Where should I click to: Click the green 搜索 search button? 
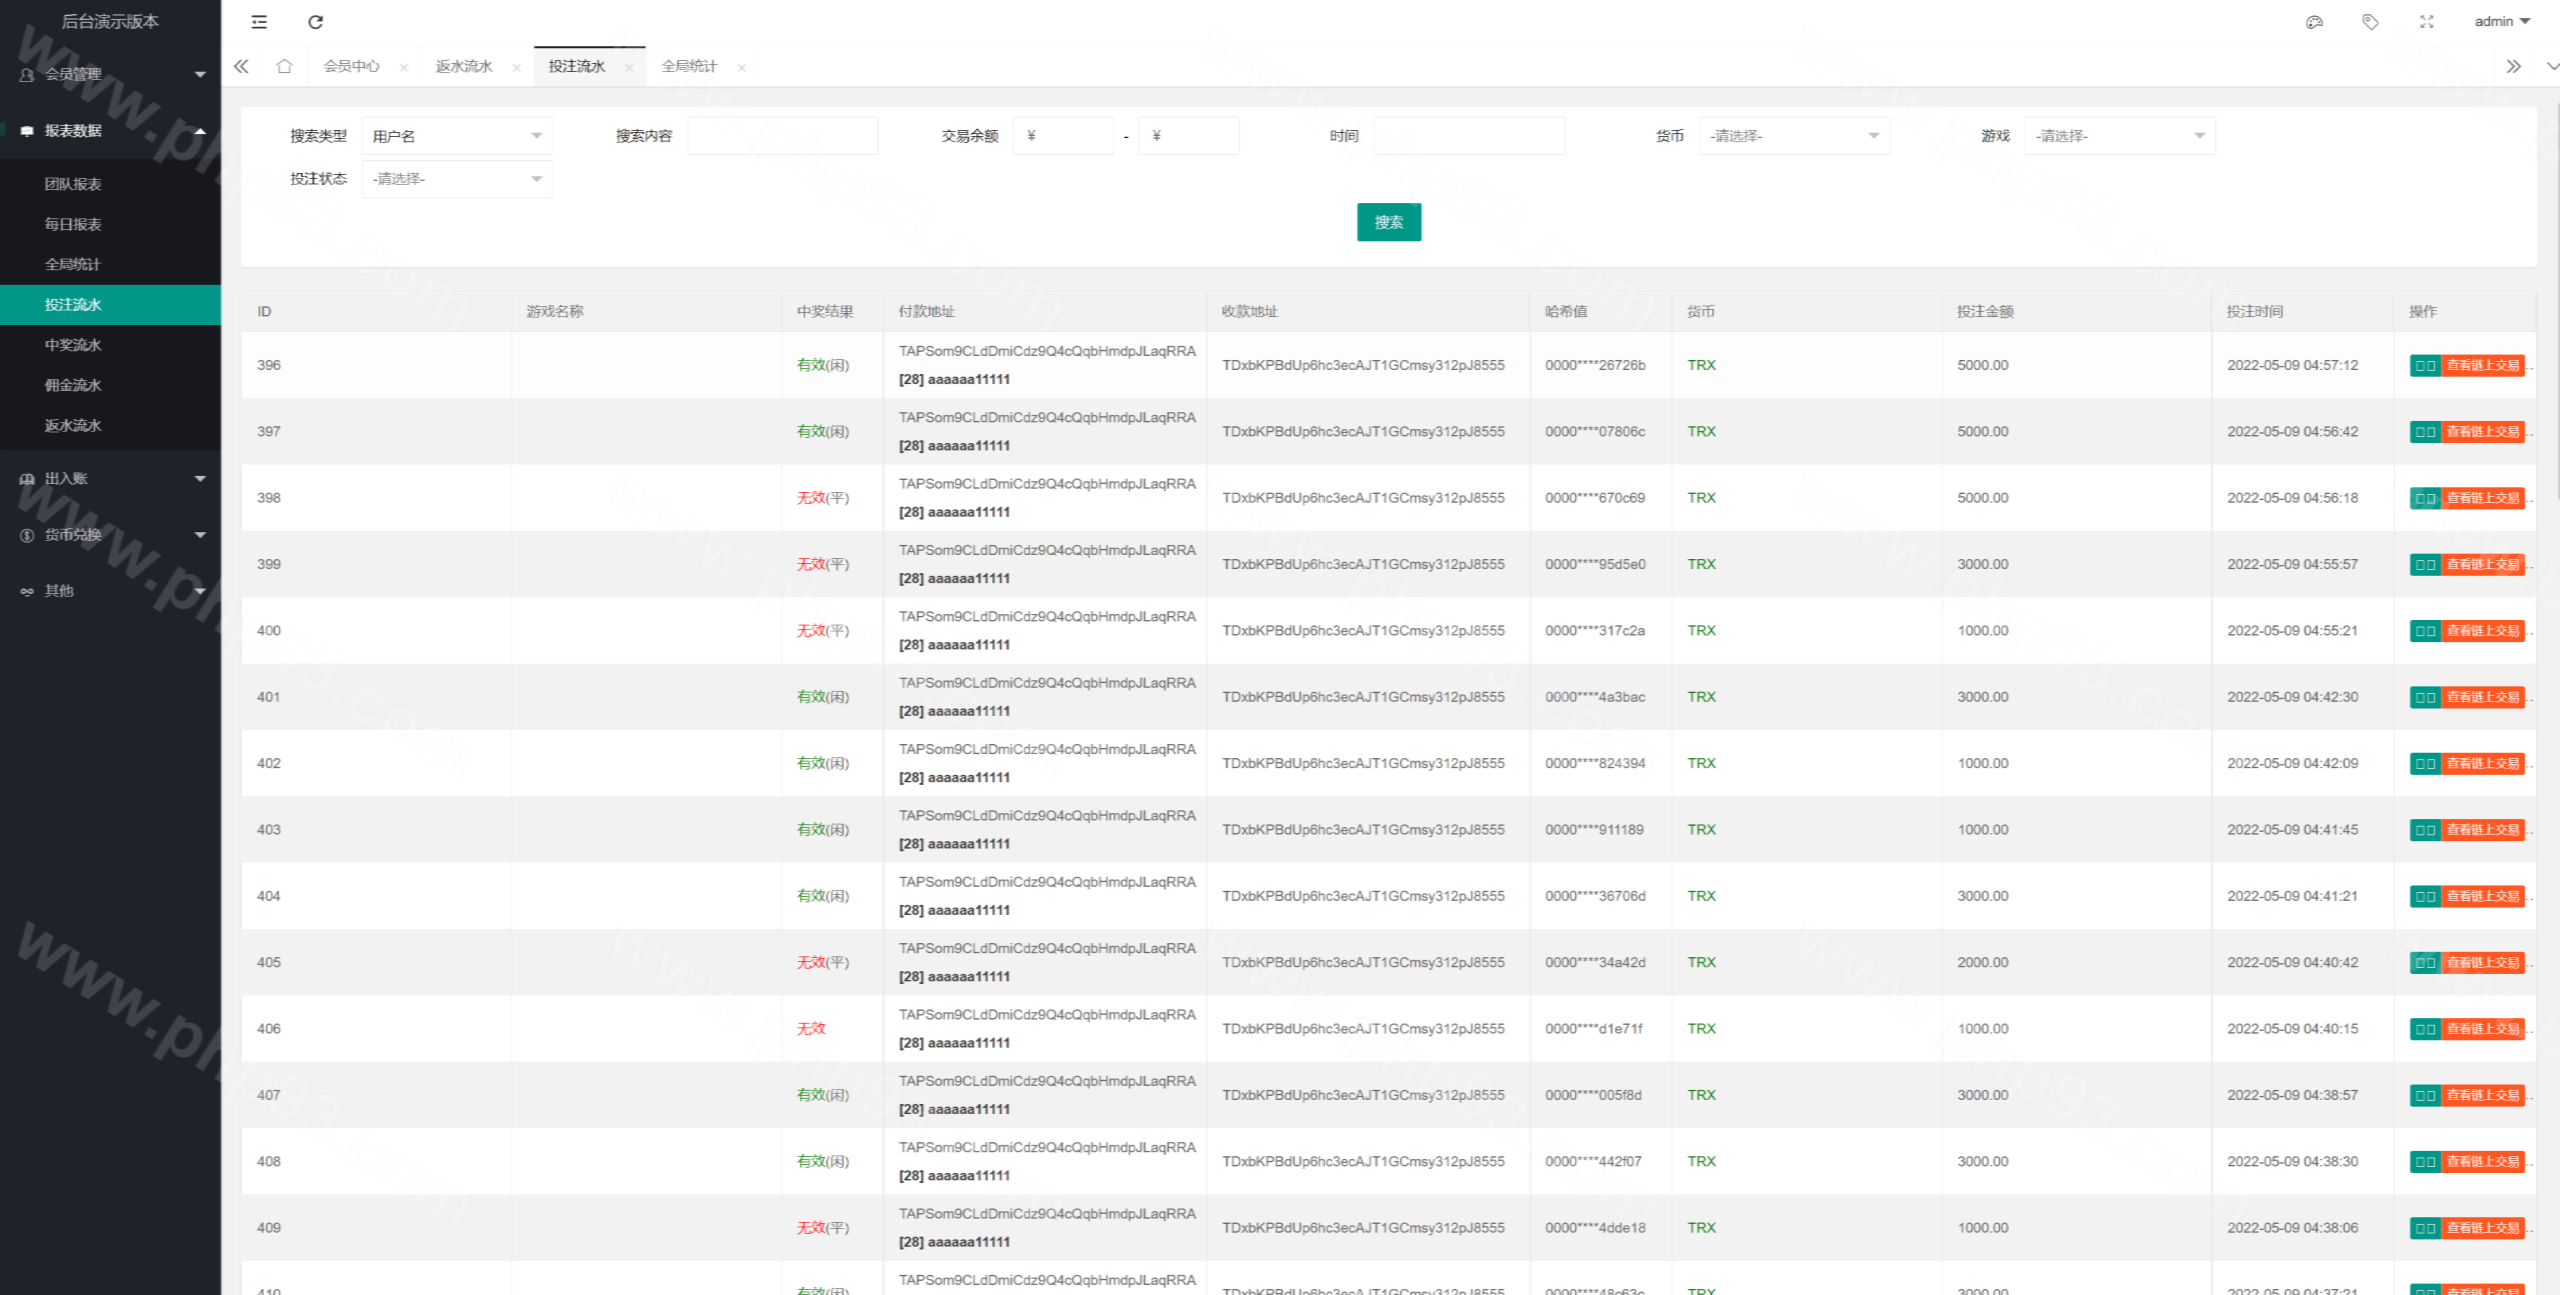[x=1388, y=222]
